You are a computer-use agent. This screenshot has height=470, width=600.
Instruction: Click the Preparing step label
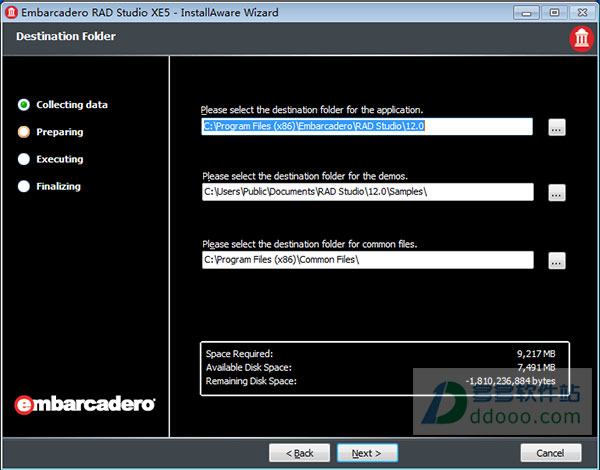[60, 132]
